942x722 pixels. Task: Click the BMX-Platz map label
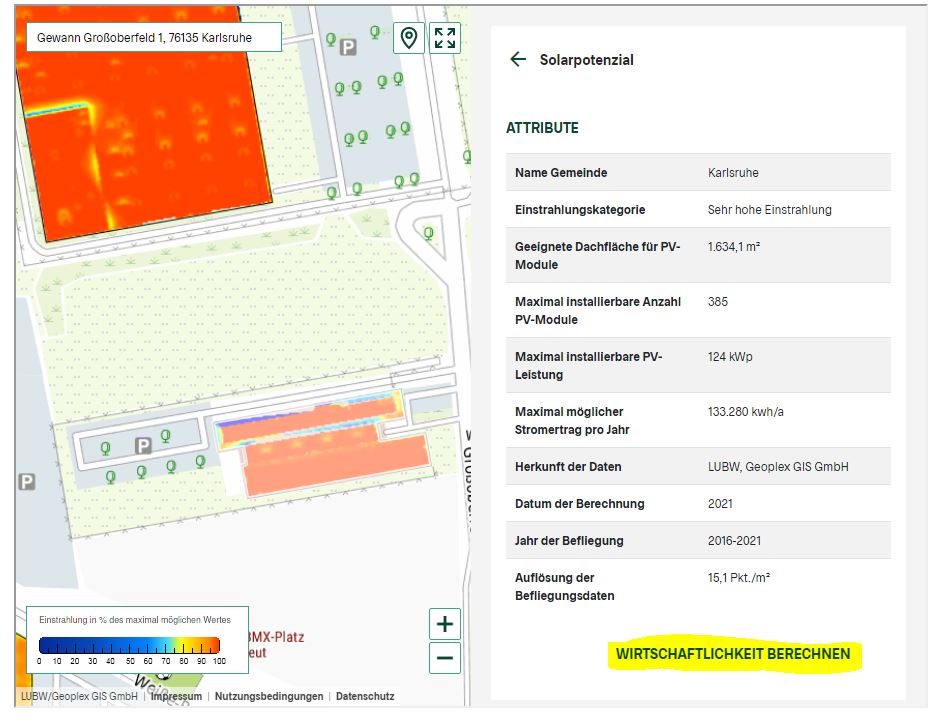coord(275,637)
